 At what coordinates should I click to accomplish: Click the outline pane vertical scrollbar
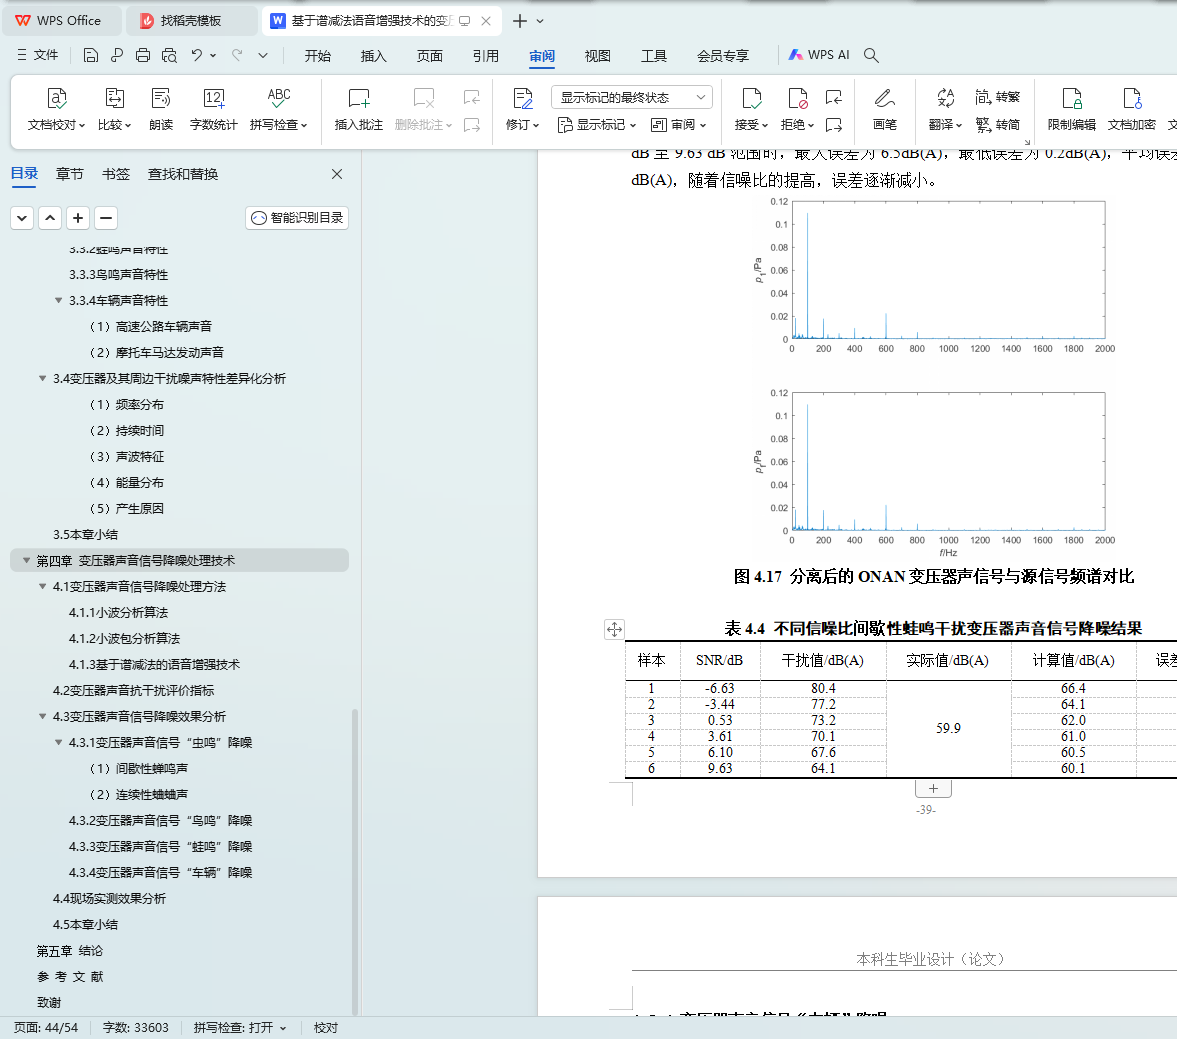355,860
